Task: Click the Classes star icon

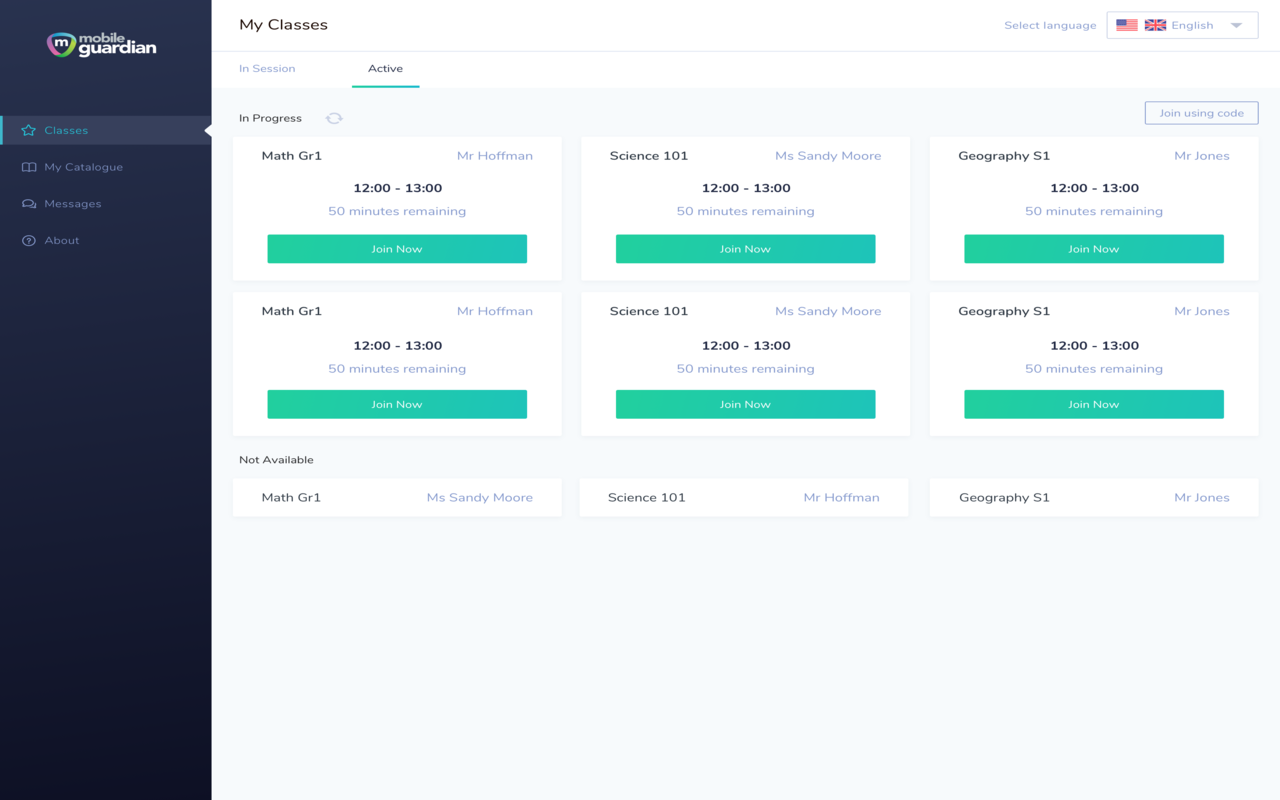Action: tap(28, 130)
